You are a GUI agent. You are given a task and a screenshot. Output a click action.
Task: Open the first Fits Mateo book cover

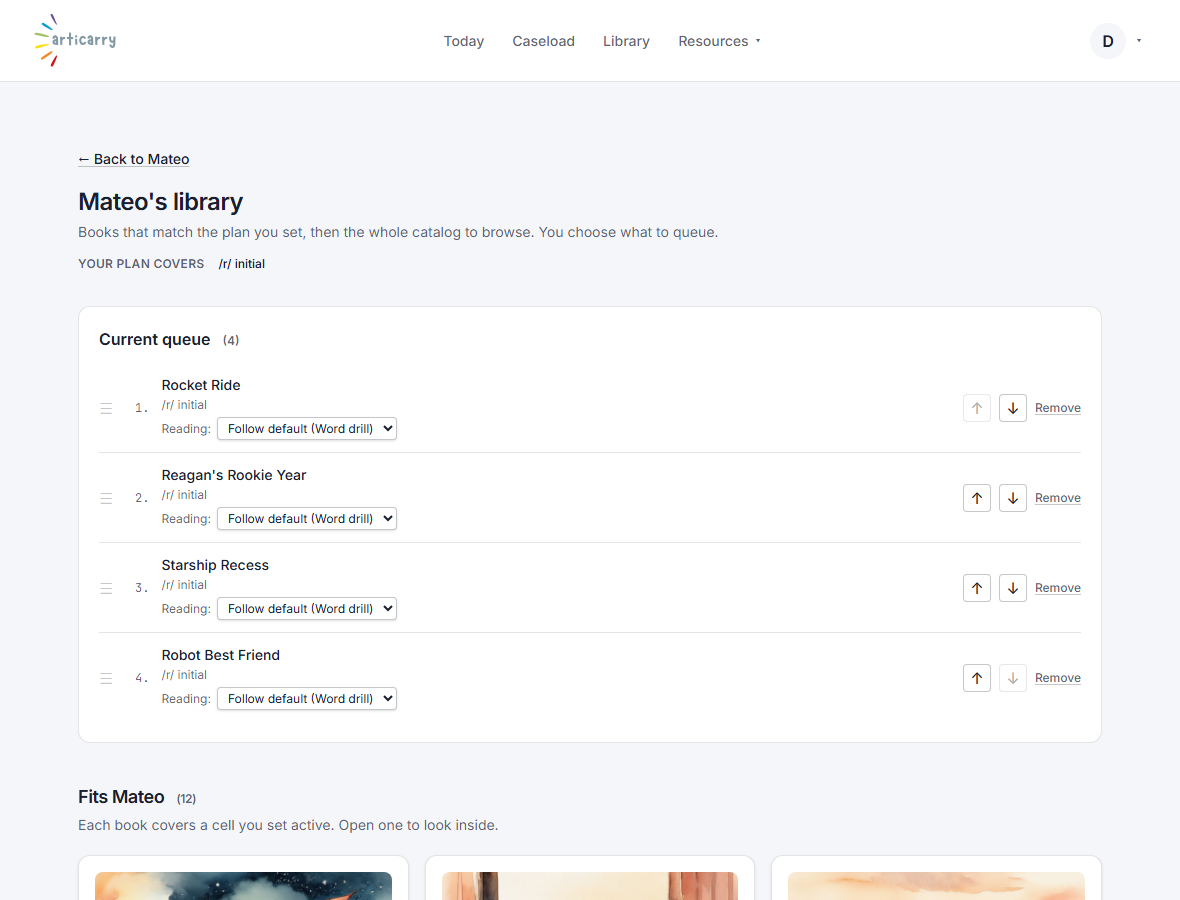click(243, 886)
